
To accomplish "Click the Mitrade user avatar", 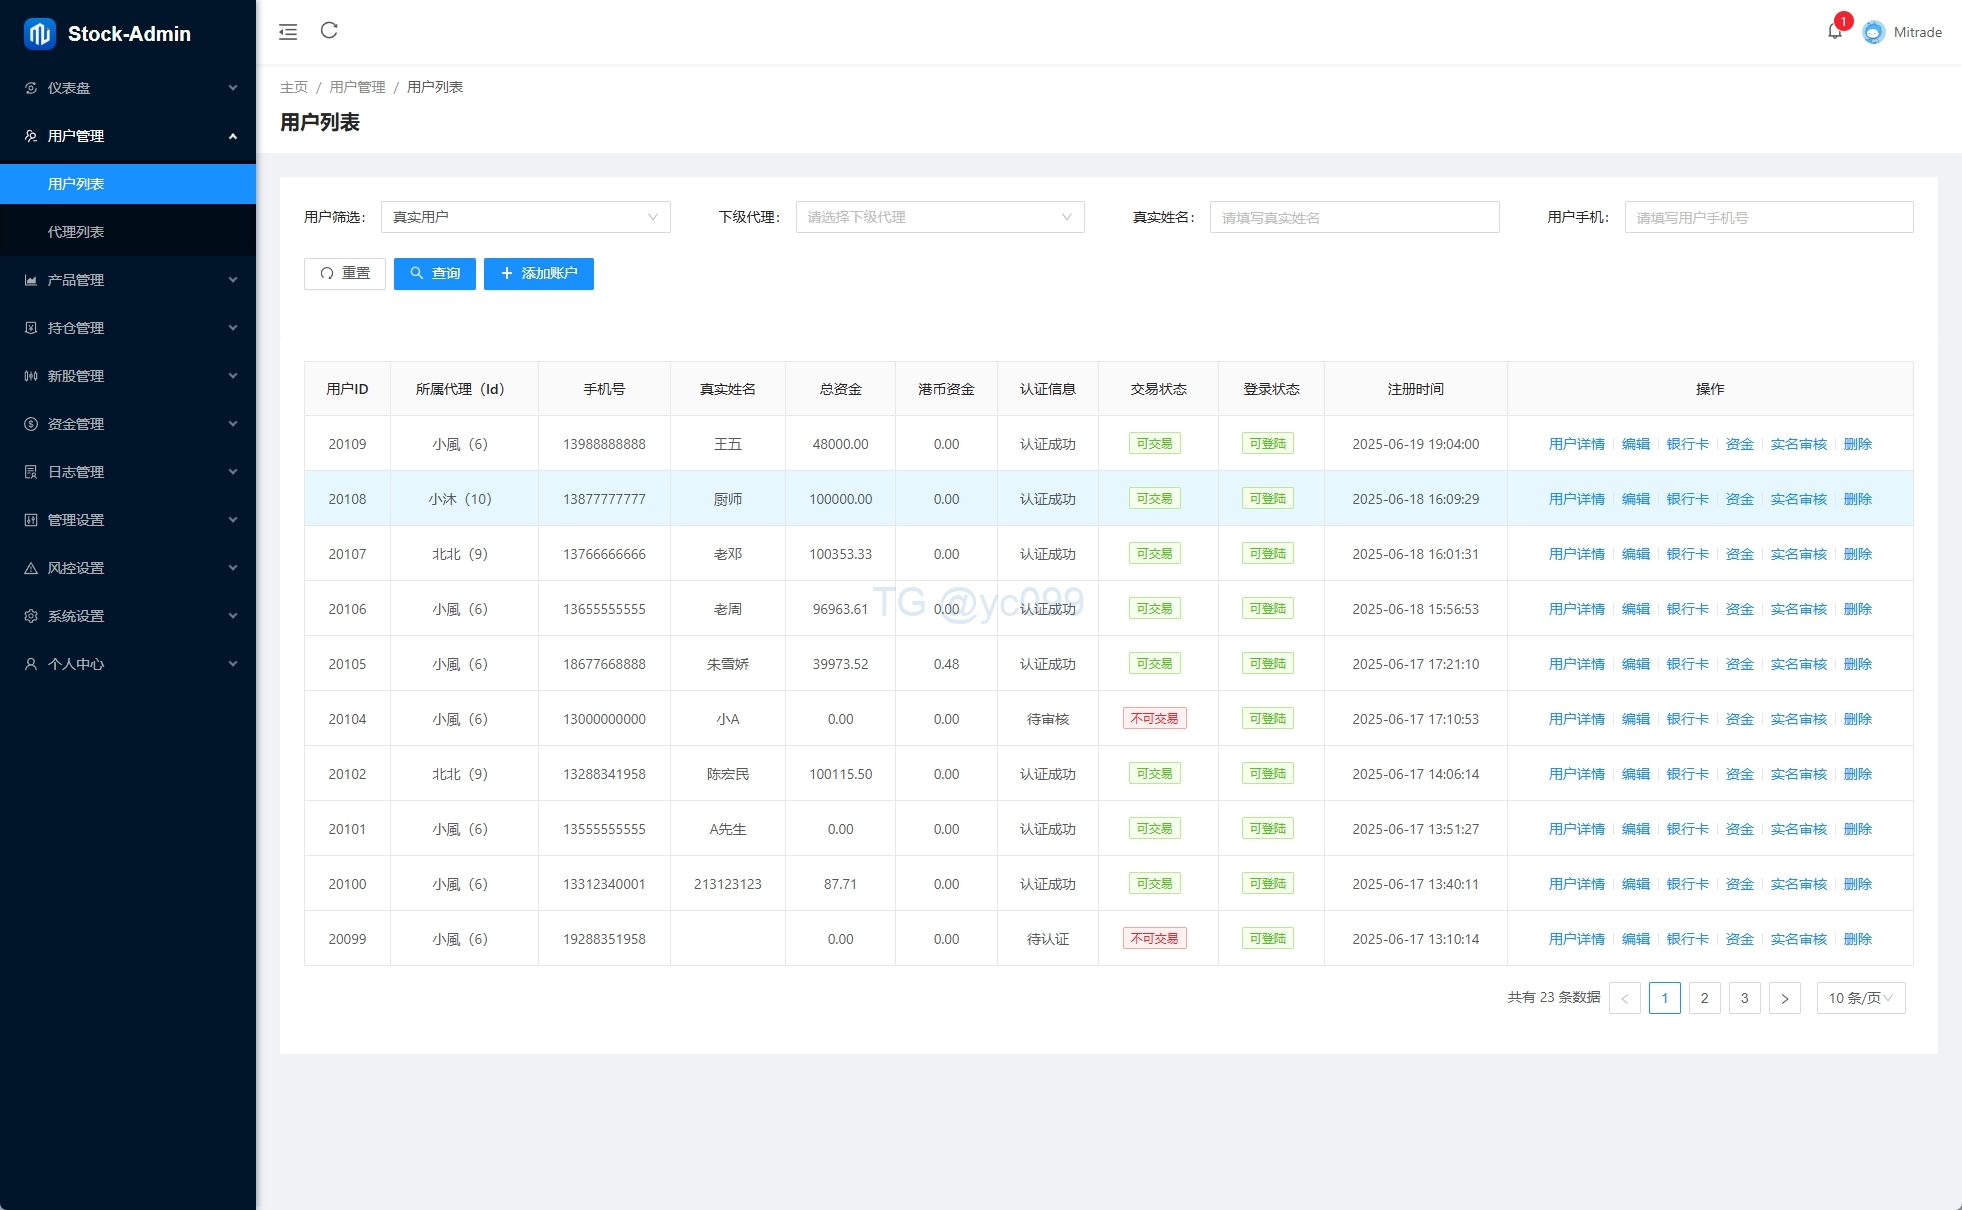I will 1874,32.
